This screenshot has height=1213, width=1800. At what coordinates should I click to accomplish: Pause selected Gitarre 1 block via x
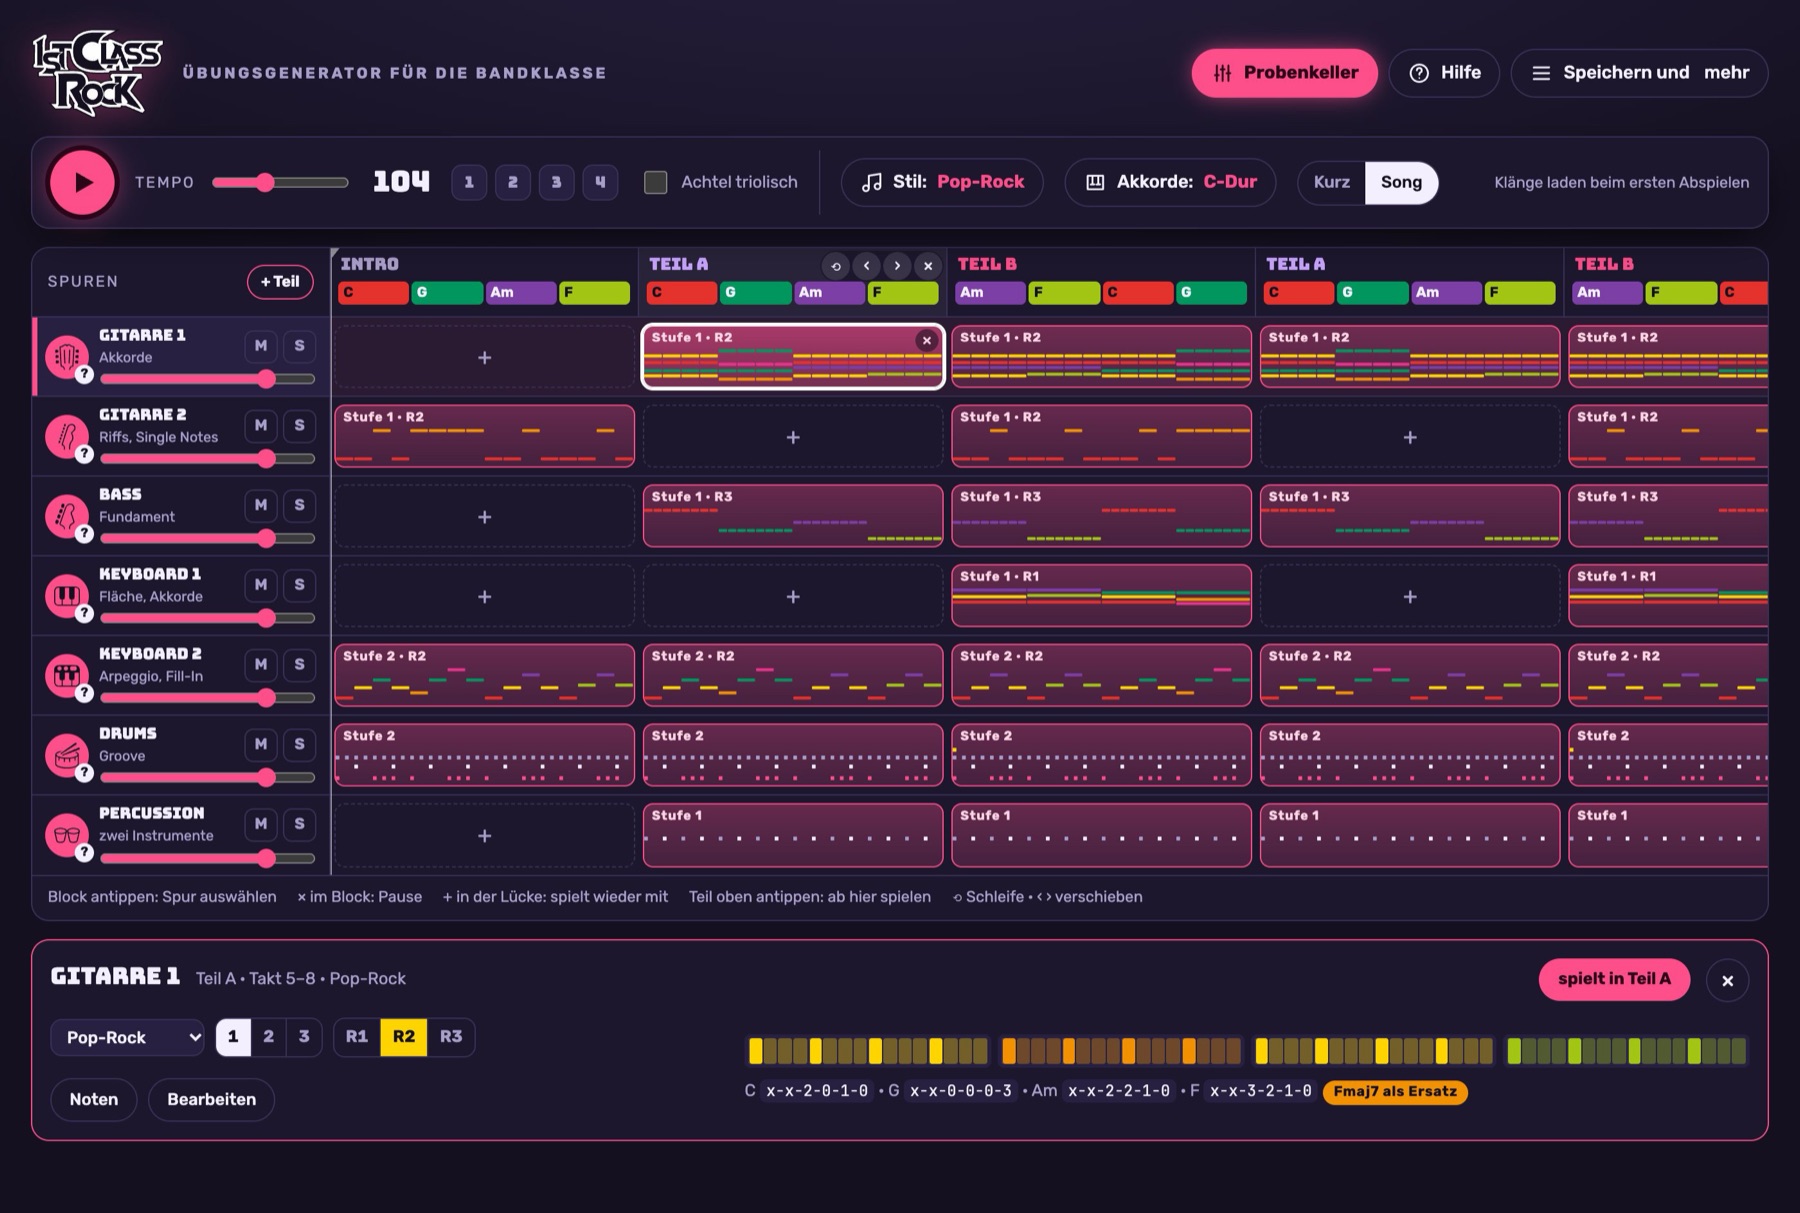(x=927, y=341)
